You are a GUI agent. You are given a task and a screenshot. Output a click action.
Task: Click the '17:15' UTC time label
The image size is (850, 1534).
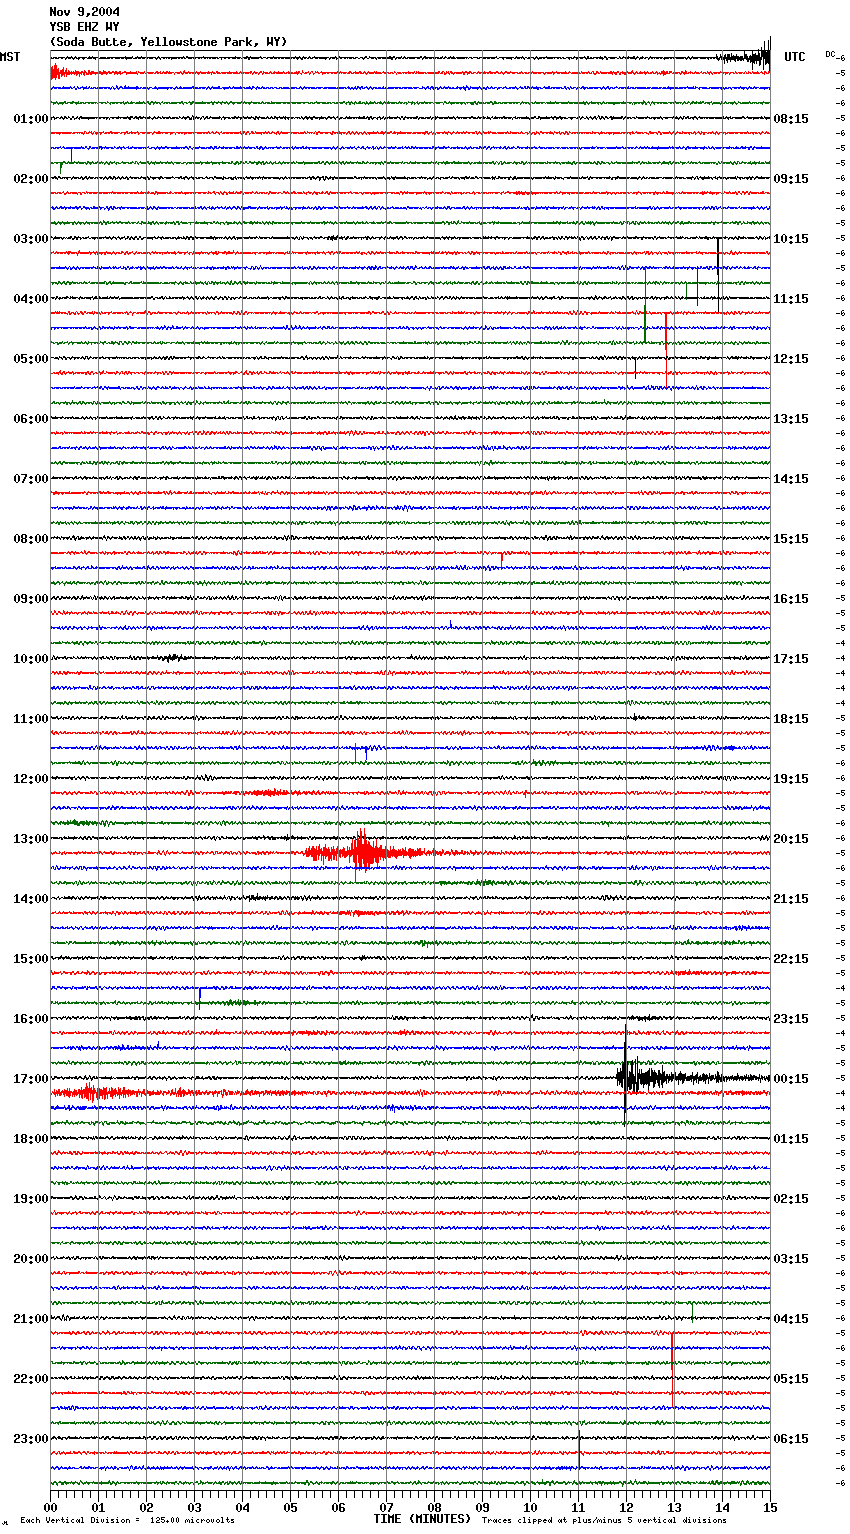click(x=791, y=659)
